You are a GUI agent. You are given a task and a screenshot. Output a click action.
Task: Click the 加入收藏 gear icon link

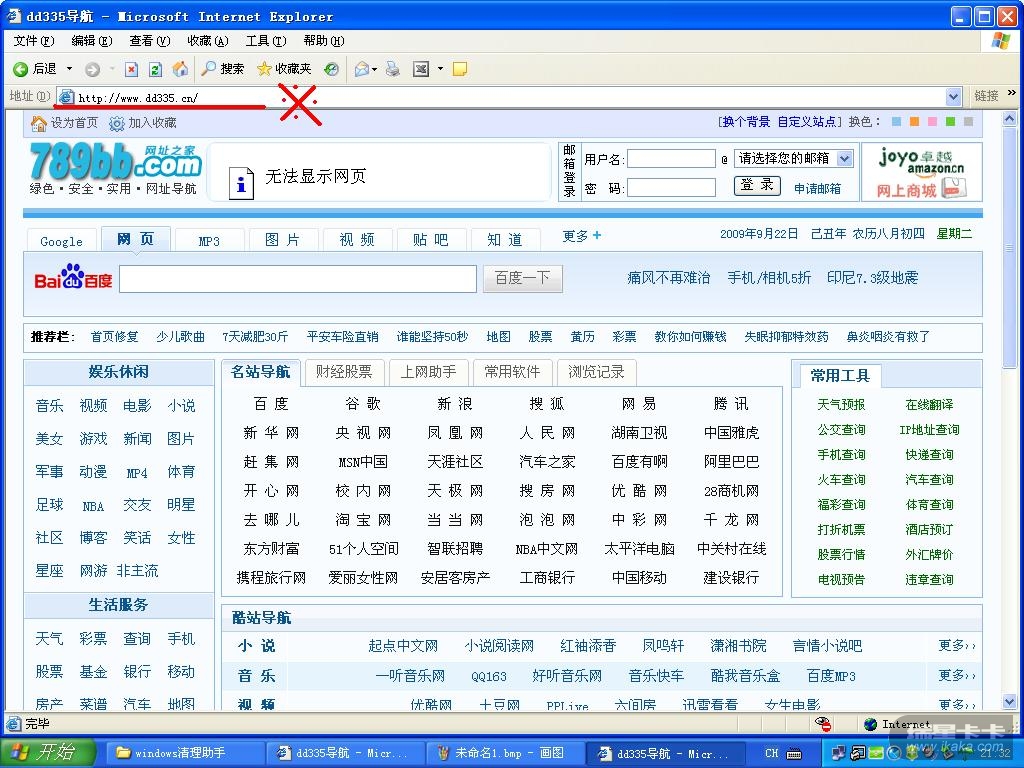(x=142, y=123)
